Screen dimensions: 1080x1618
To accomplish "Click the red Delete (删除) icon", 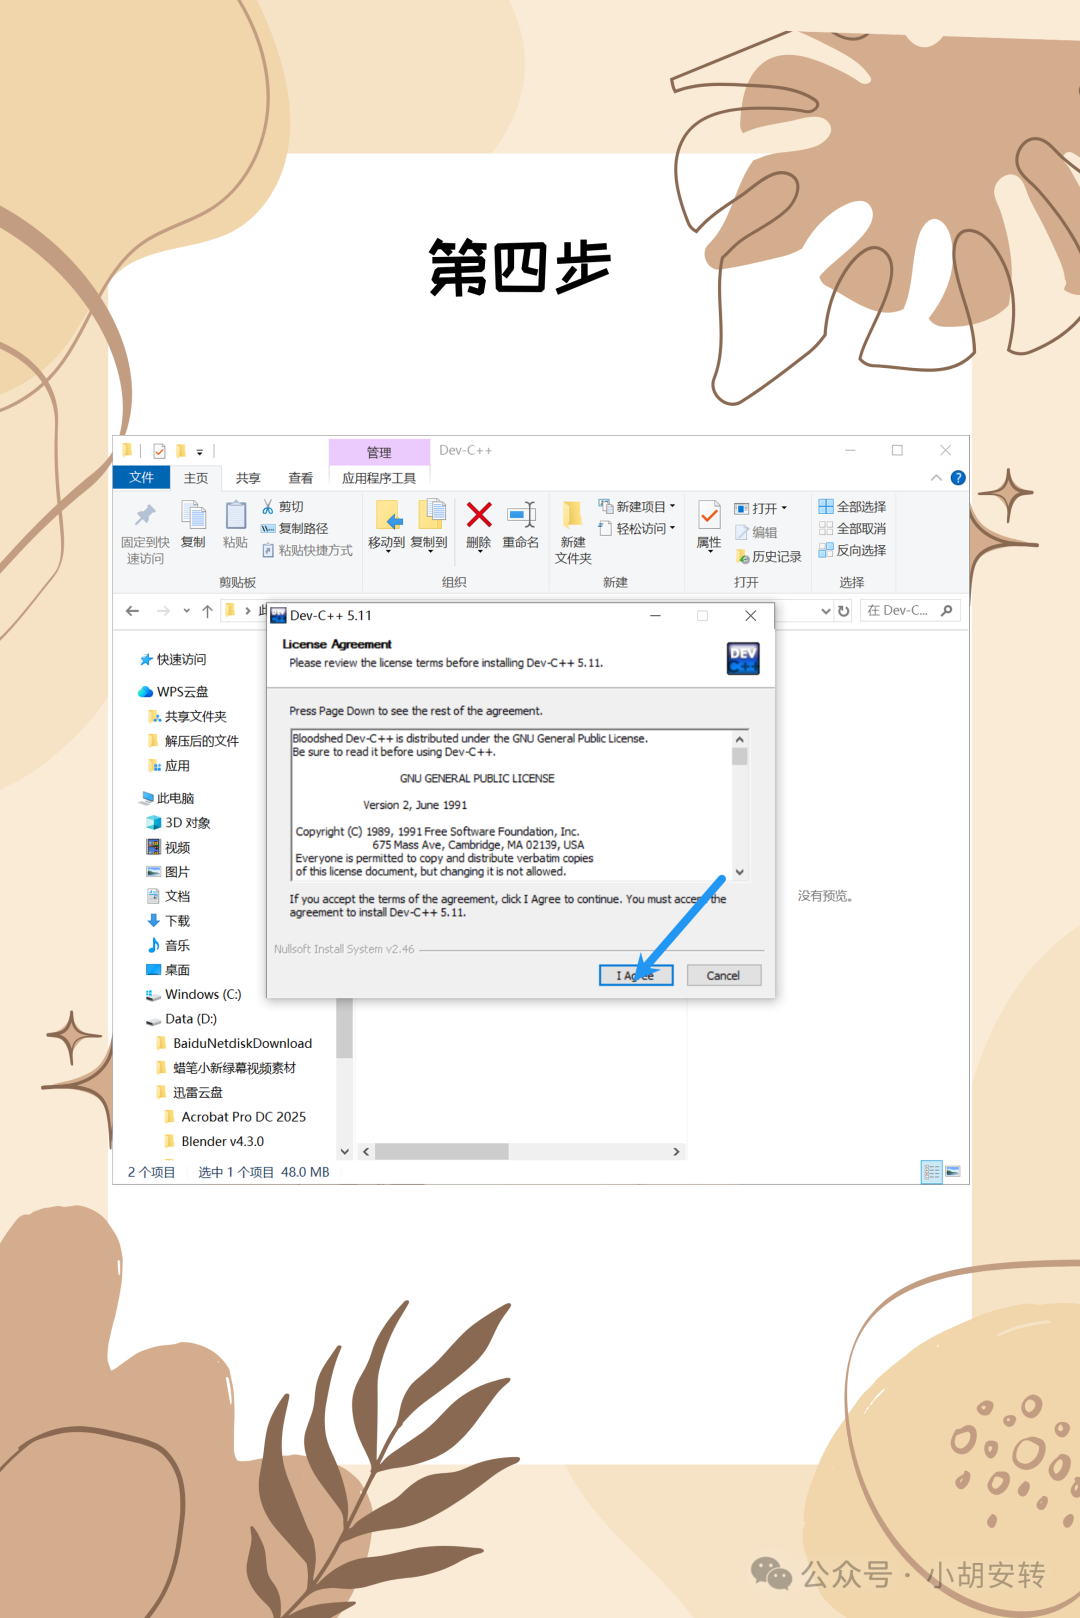I will (x=479, y=515).
